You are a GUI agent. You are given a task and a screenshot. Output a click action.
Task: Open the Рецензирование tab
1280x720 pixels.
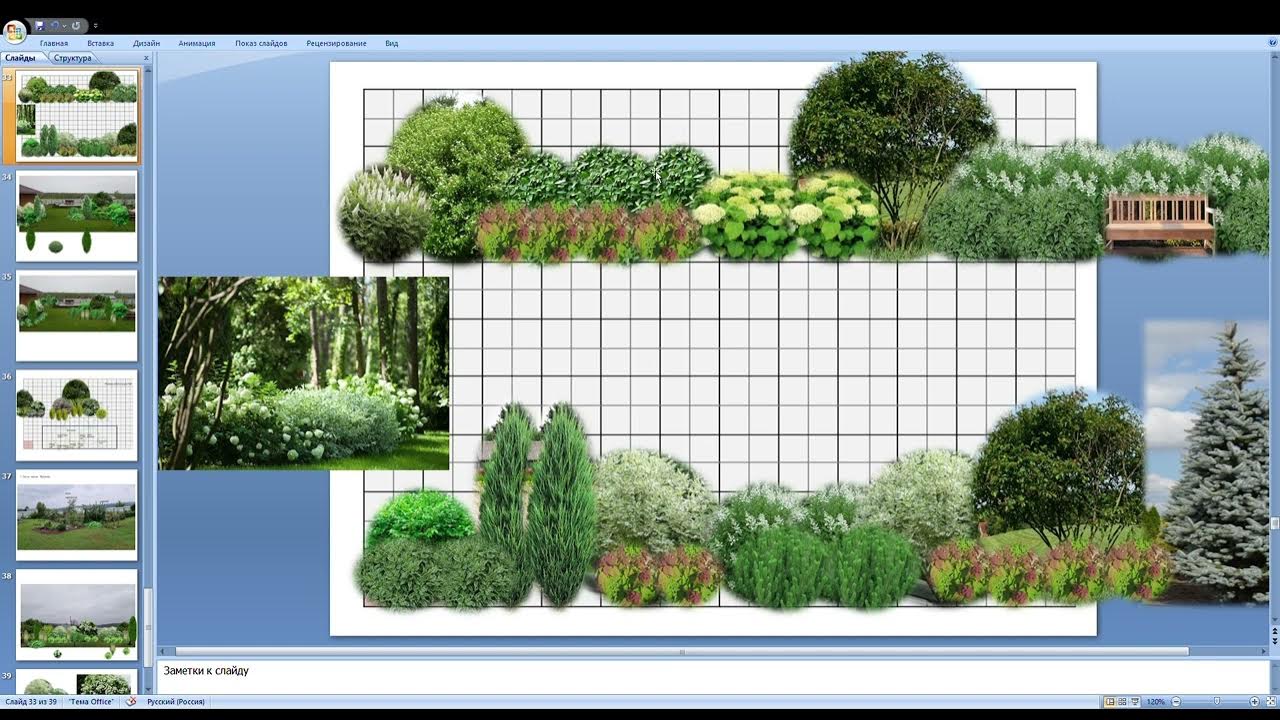coord(336,43)
